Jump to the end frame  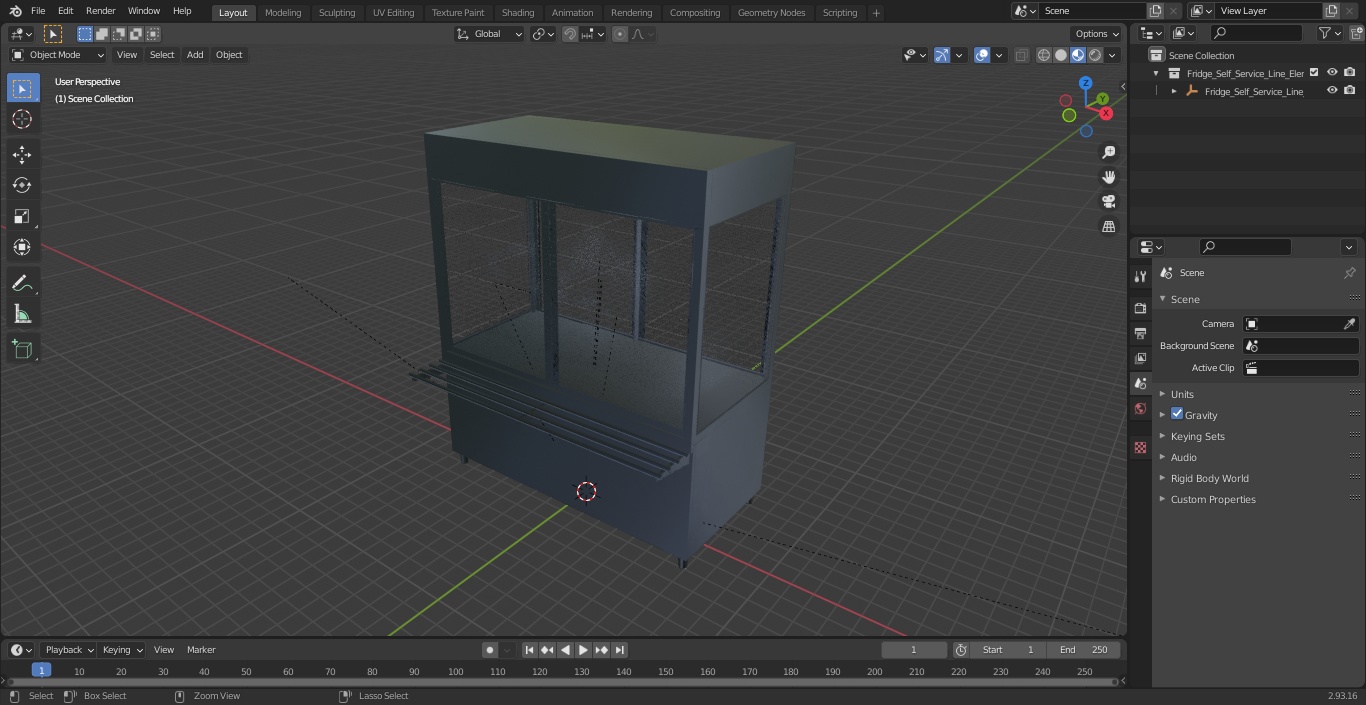click(619, 650)
